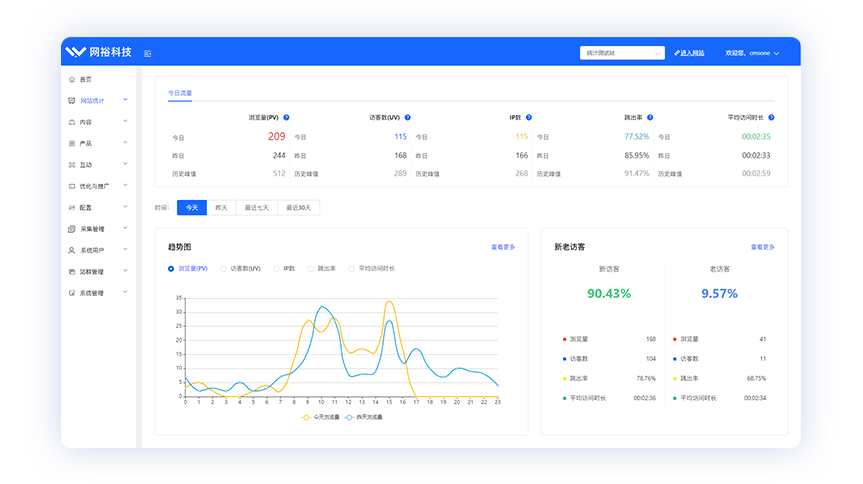Select the IP数 radio in the trend chart
Viewport: 863px width, 484px height.
pyautogui.click(x=276, y=269)
